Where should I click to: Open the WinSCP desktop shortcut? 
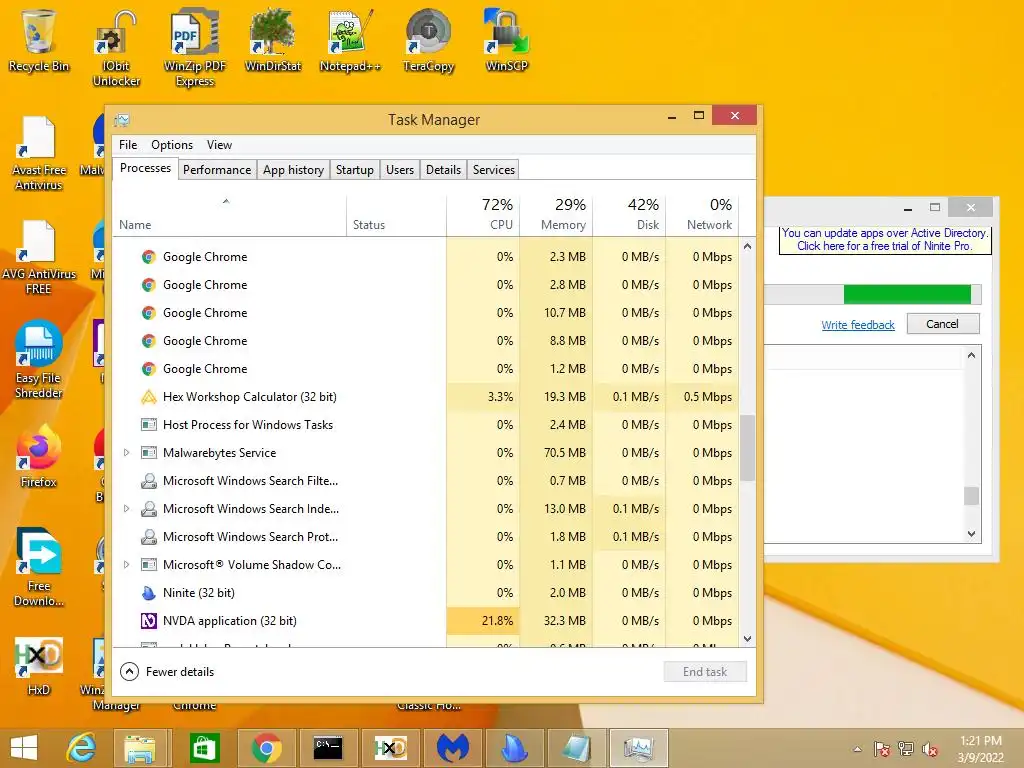tap(507, 39)
